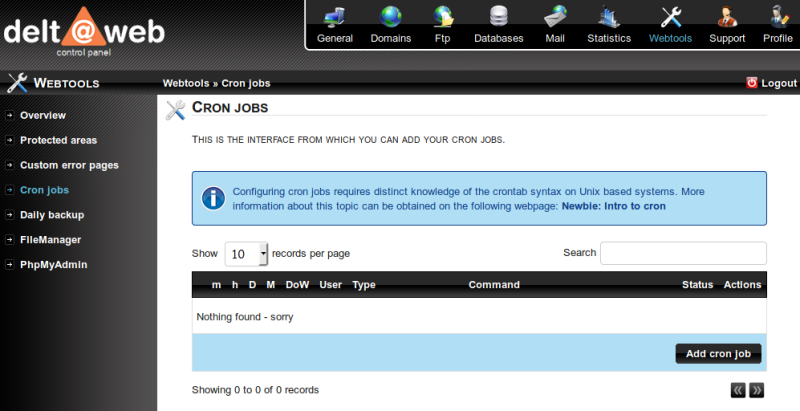Click the Support person icon

point(727,18)
